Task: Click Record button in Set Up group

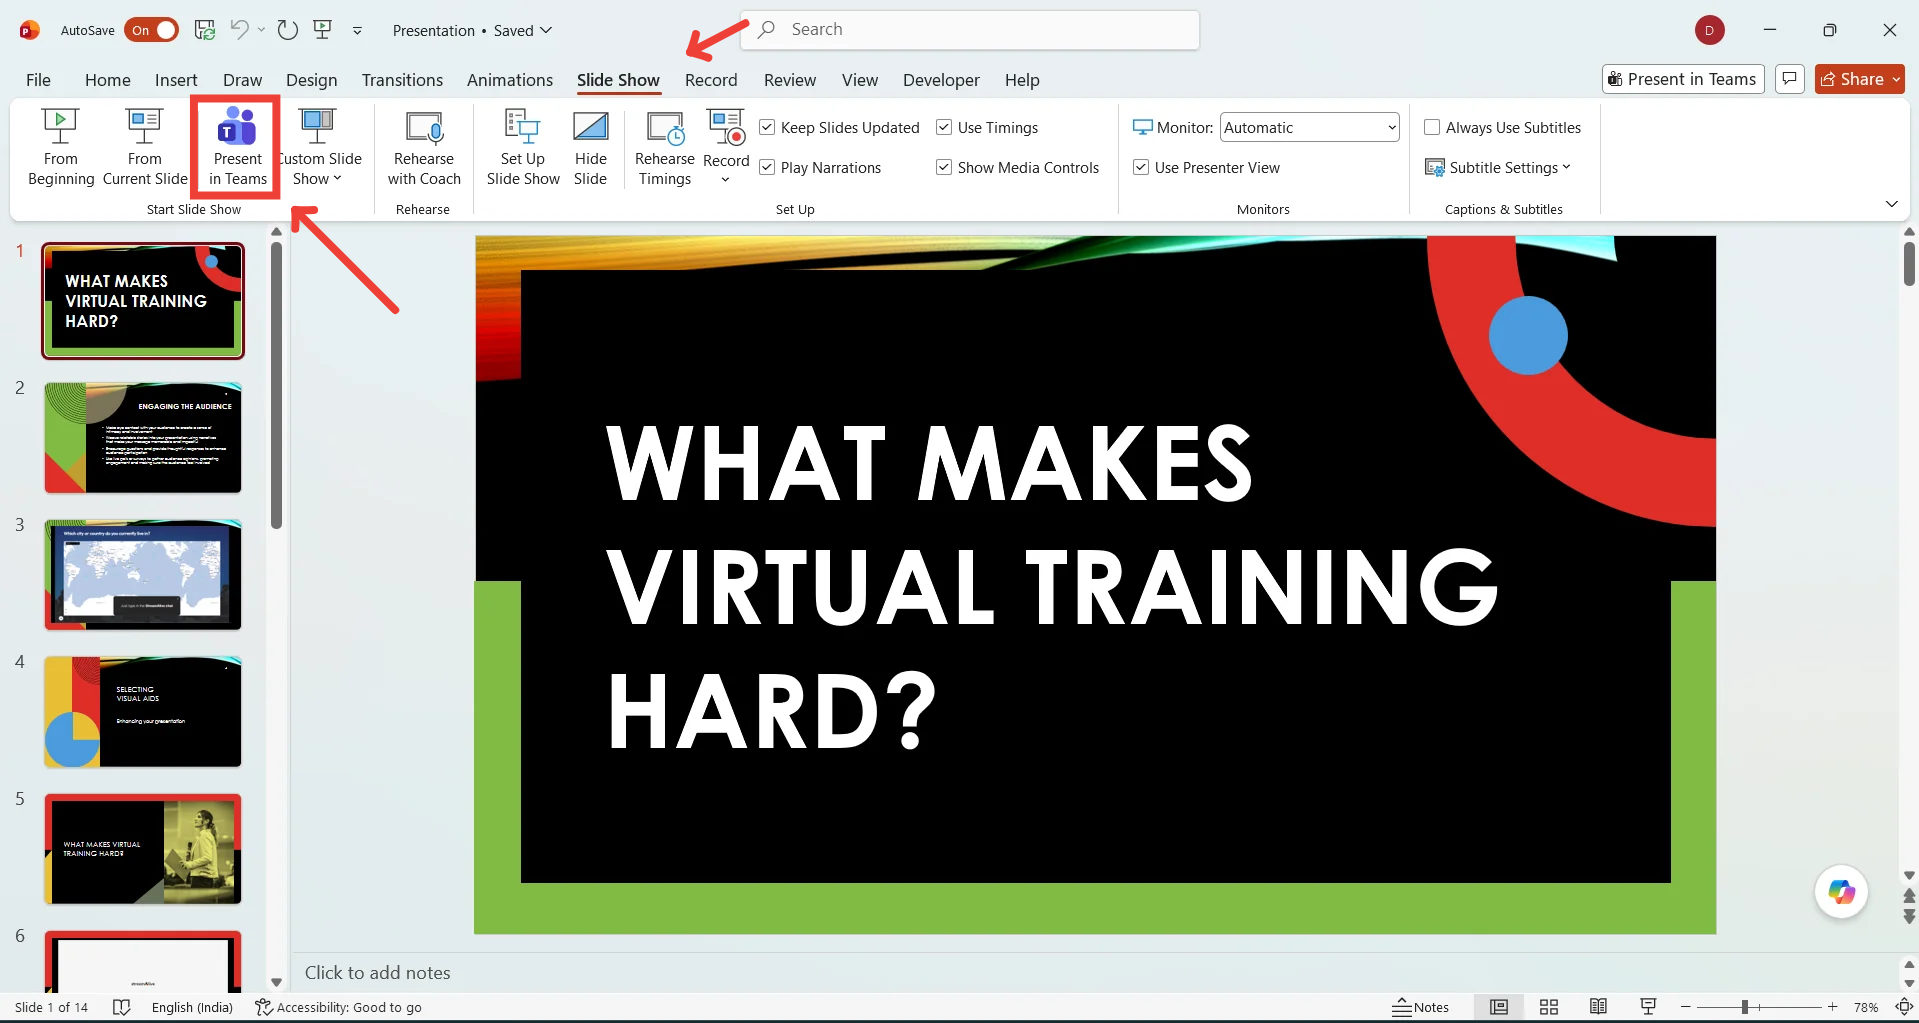Action: pyautogui.click(x=726, y=137)
